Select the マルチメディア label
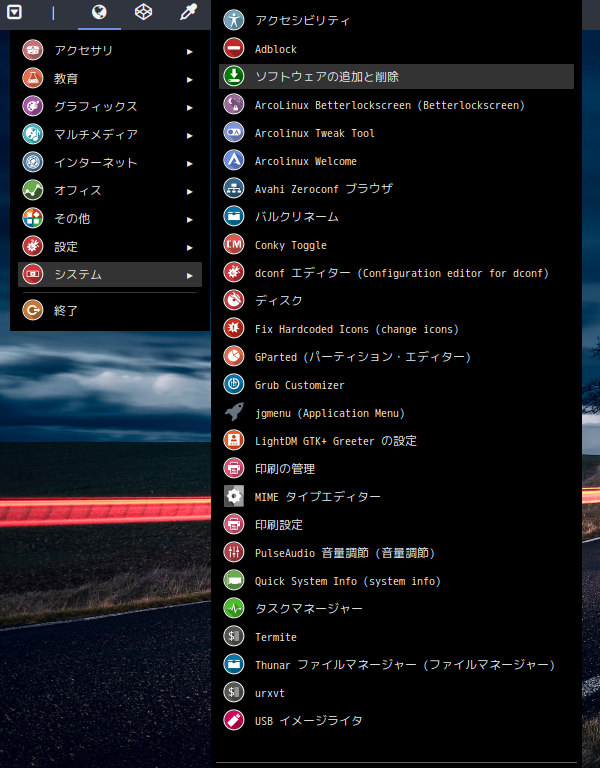 pos(96,134)
